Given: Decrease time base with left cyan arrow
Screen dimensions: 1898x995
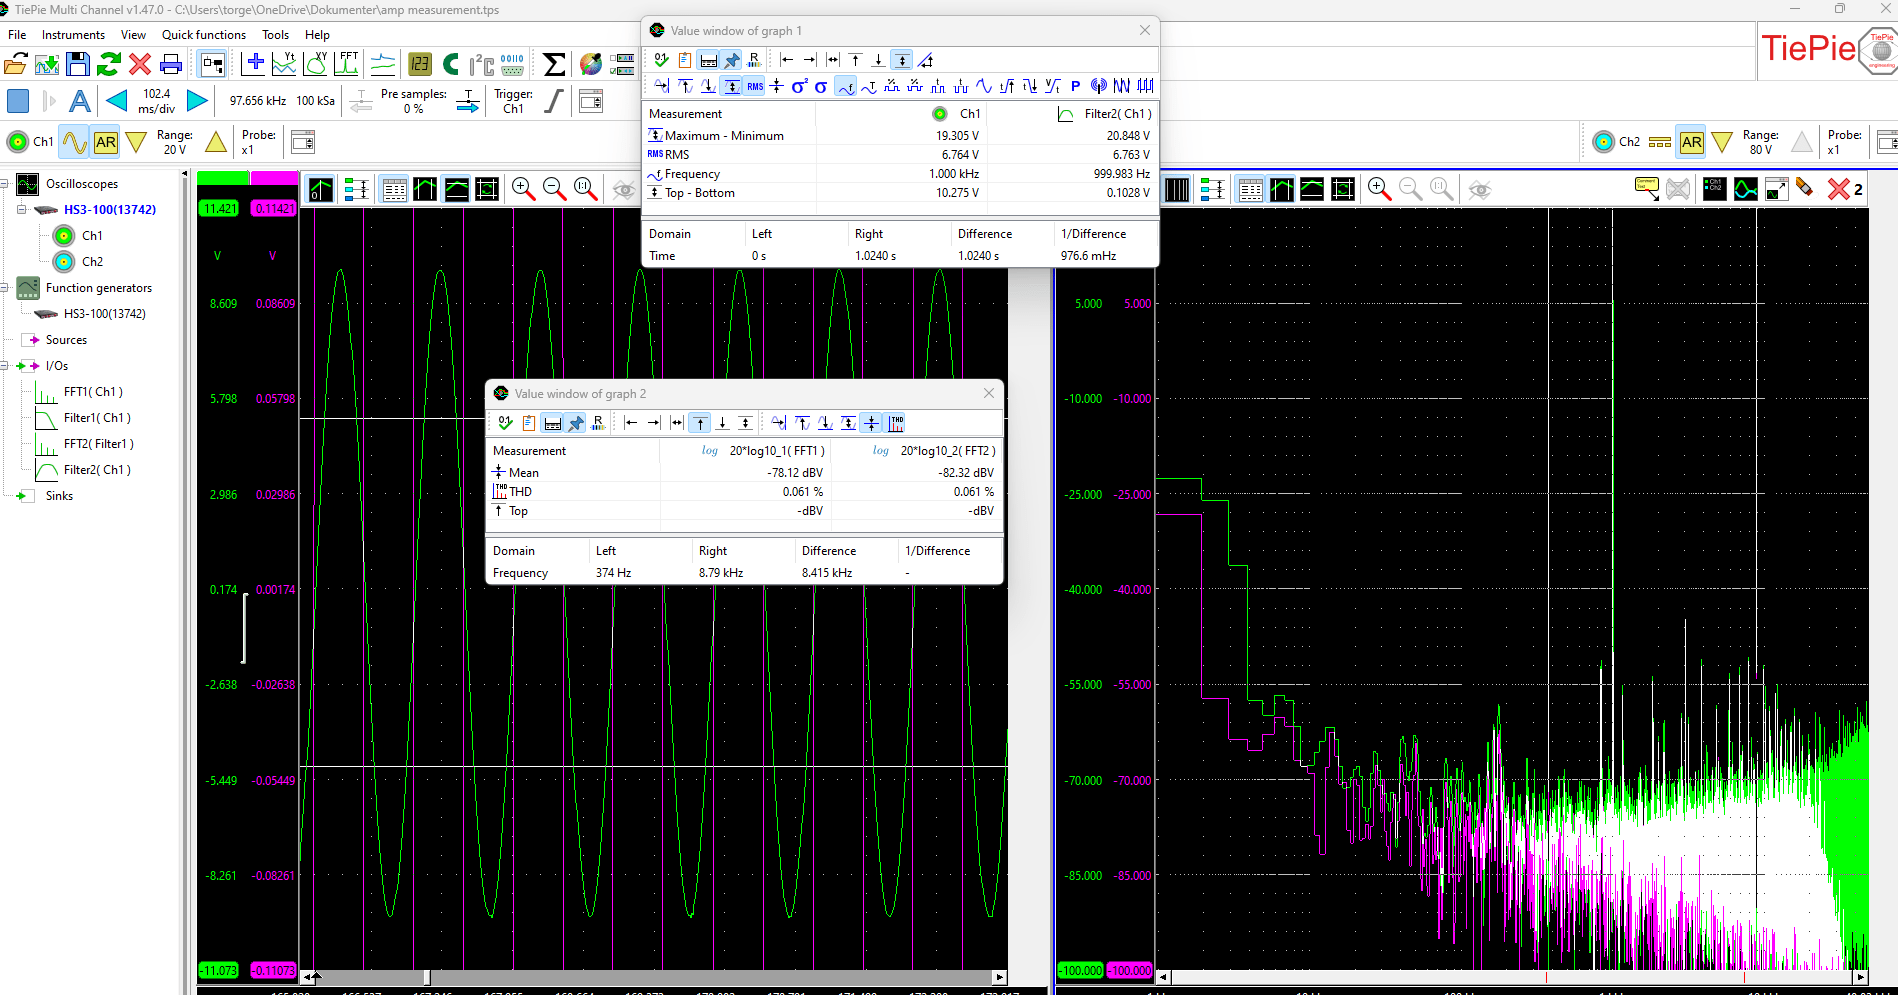Looking at the screenshot, I should point(117,101).
